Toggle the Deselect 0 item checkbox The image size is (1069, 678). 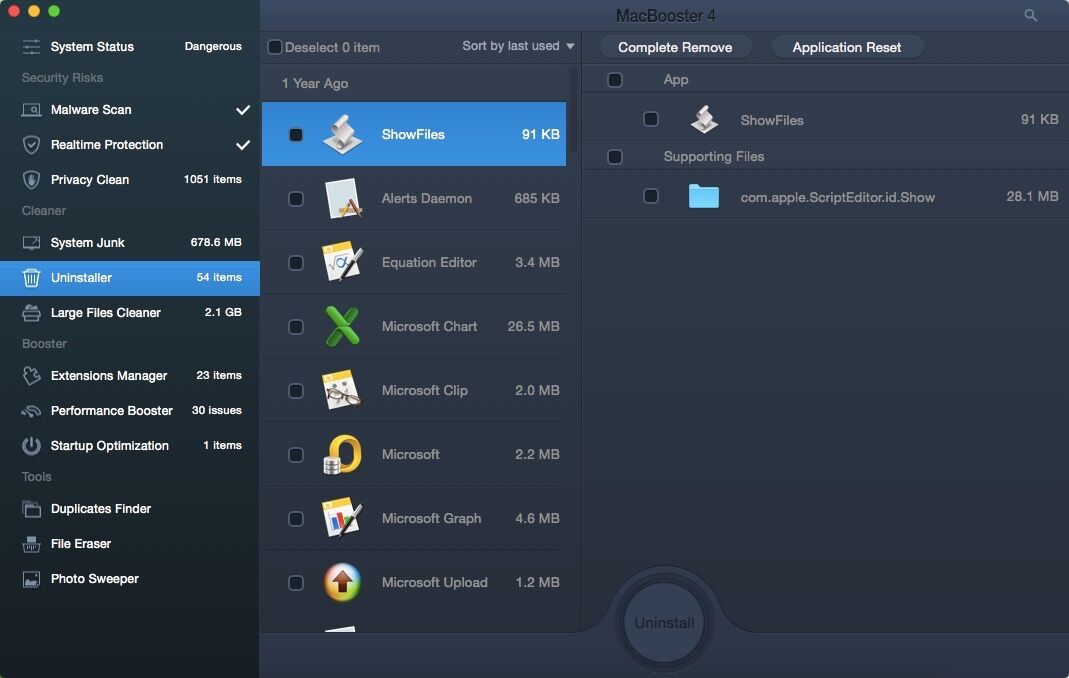click(275, 47)
